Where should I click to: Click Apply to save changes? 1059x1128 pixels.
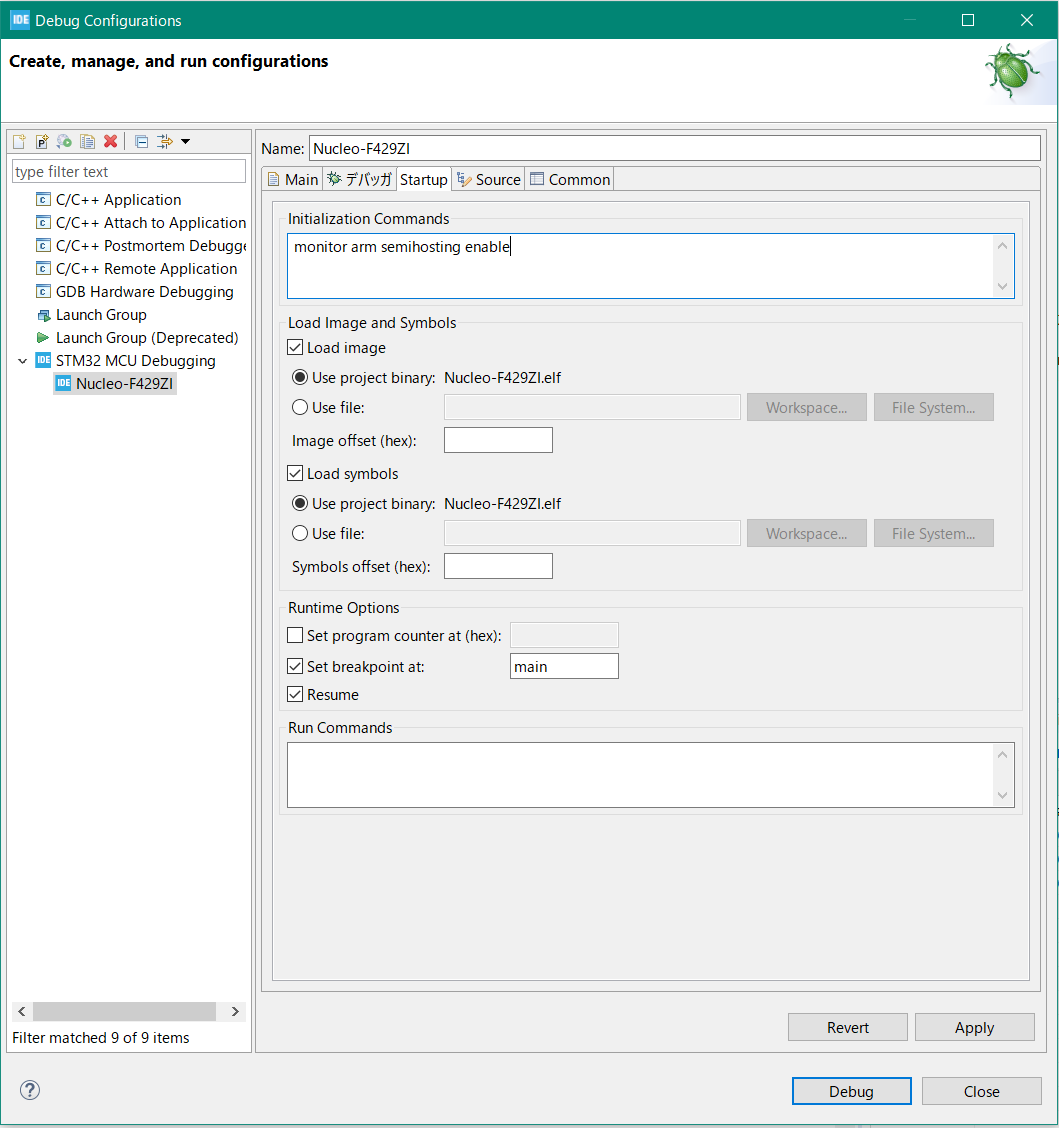[x=974, y=1027]
